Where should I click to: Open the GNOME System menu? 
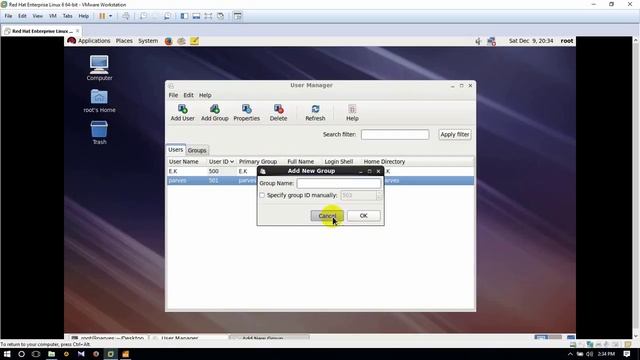pos(148,41)
